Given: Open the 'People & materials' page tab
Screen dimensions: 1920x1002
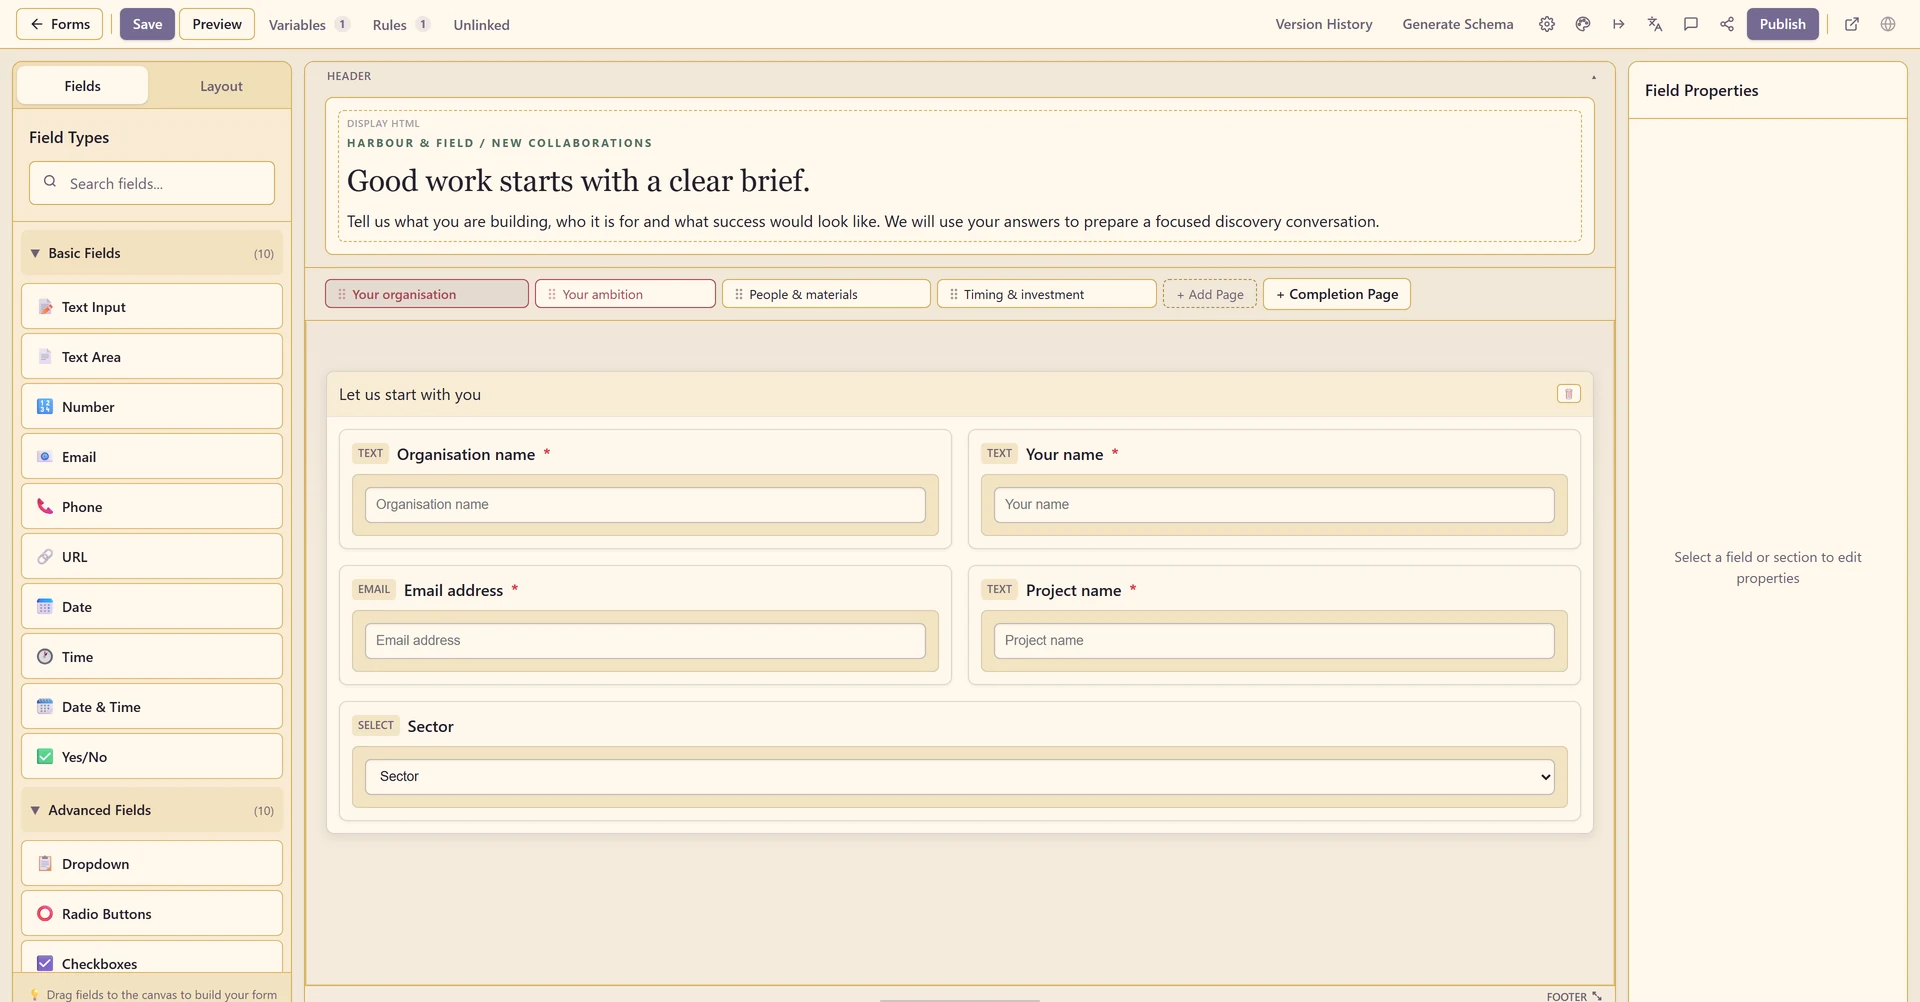Looking at the screenshot, I should pos(826,294).
